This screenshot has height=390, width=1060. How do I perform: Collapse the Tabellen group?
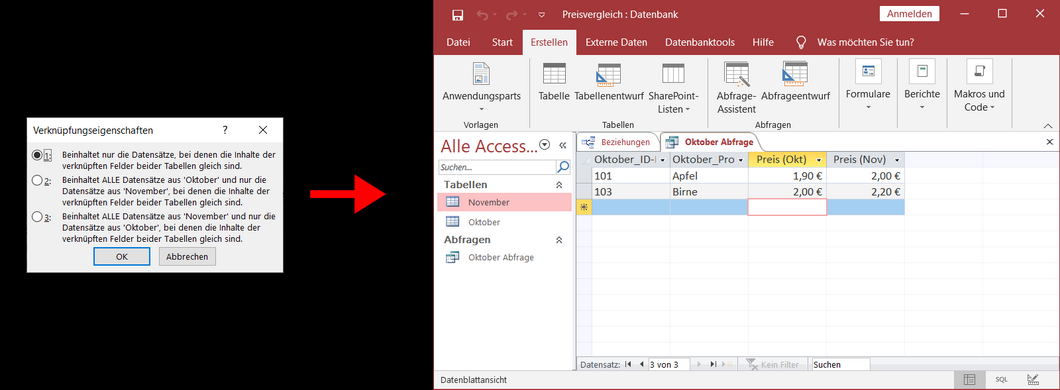(x=559, y=185)
